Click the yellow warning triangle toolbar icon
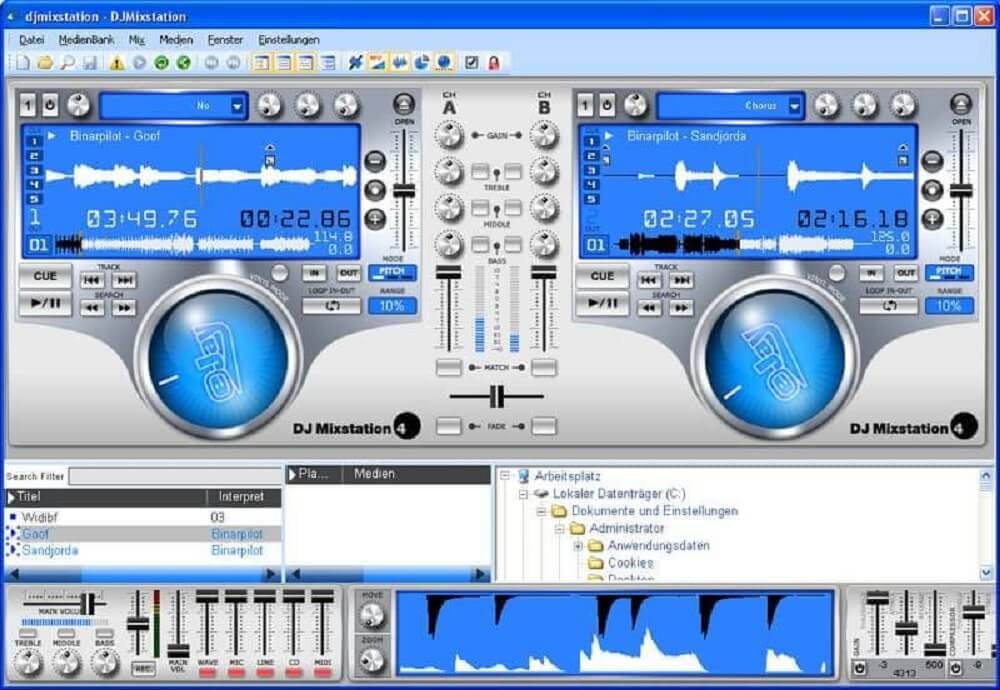 coord(117,63)
